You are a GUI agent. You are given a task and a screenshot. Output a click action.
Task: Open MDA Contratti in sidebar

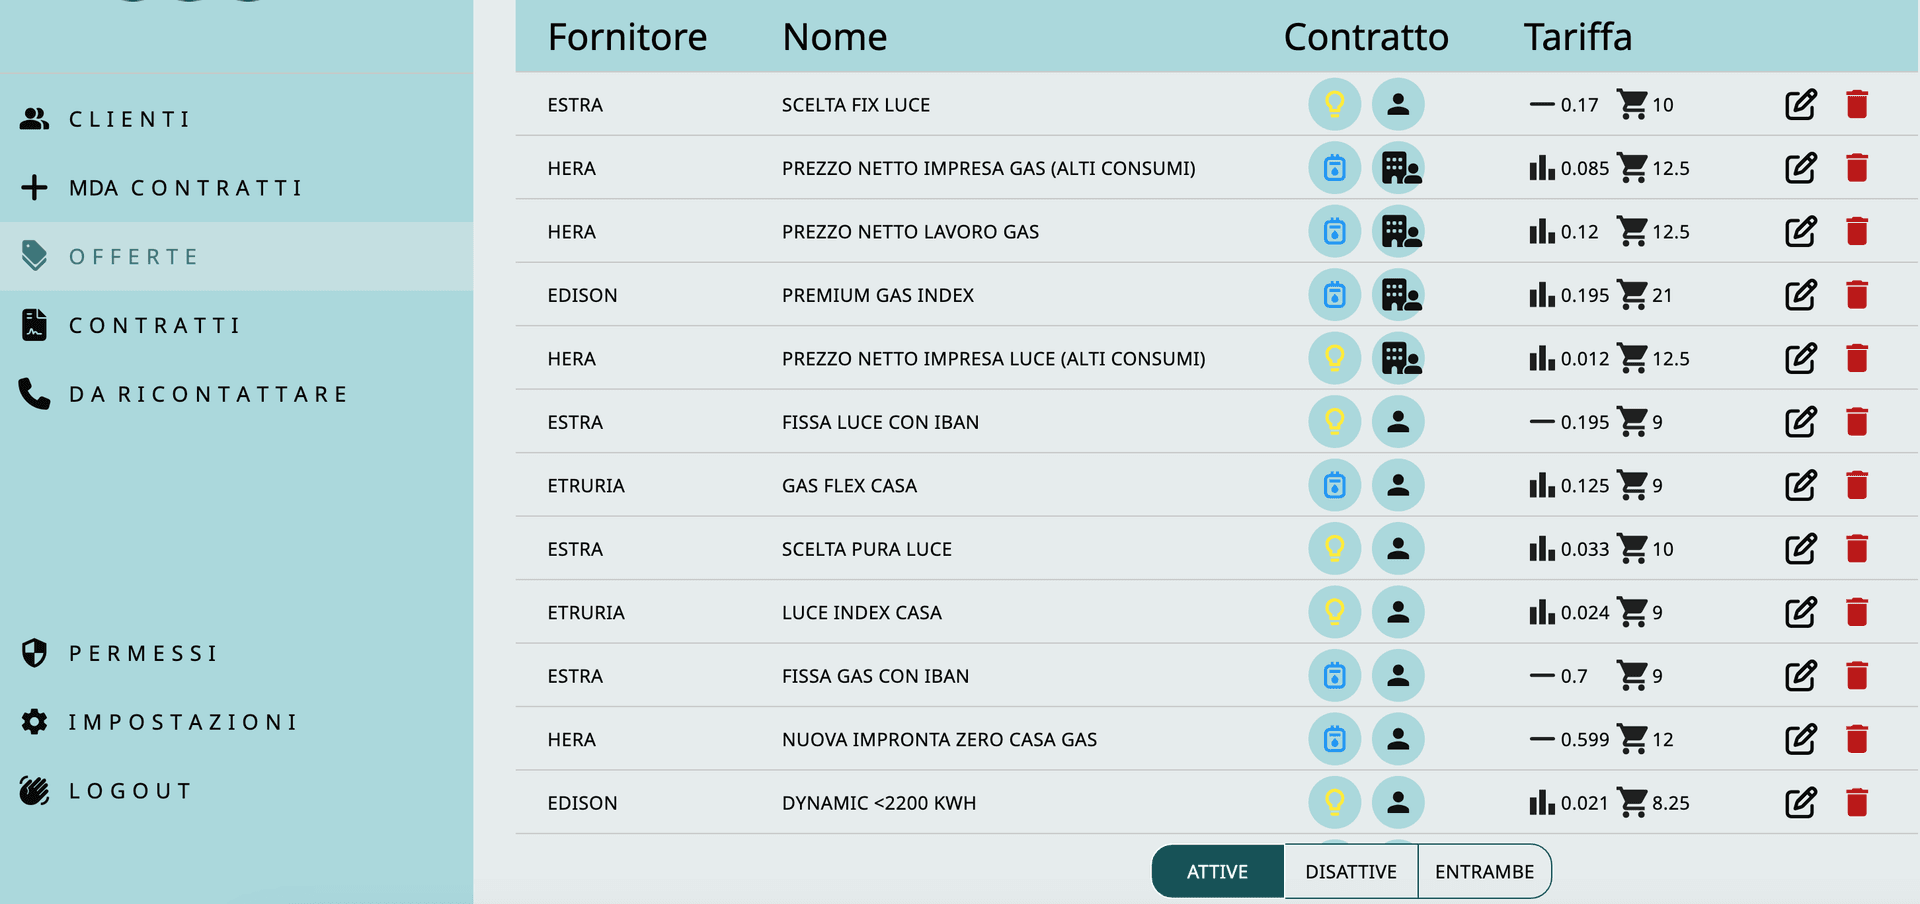point(236,188)
